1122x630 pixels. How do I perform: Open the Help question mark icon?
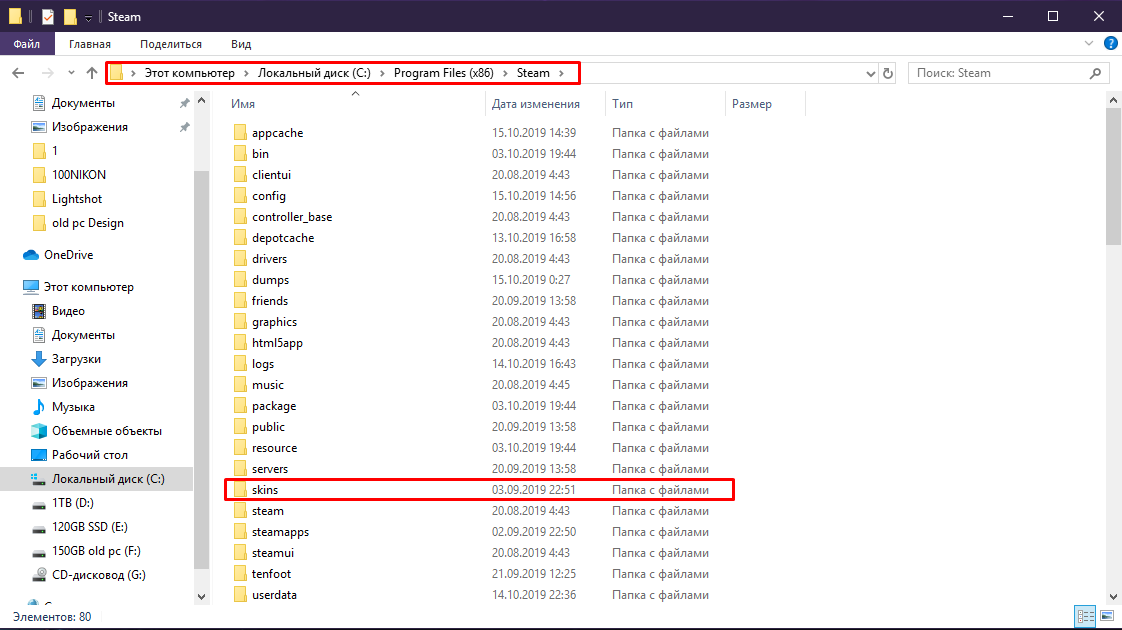(1111, 44)
